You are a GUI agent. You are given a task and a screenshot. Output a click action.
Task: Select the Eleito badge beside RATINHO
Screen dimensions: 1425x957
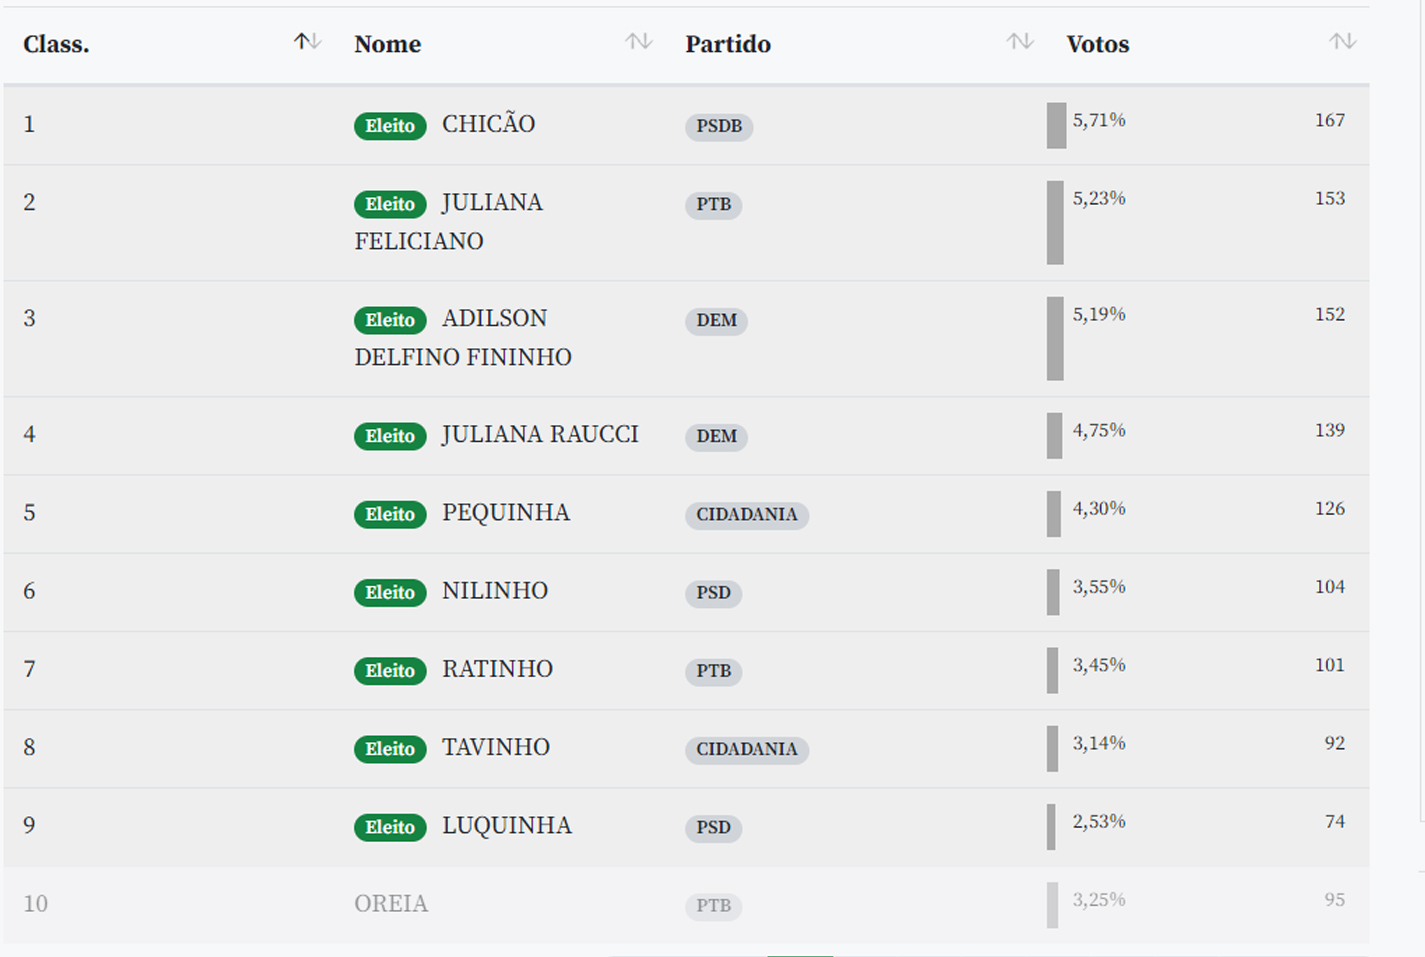click(x=390, y=671)
